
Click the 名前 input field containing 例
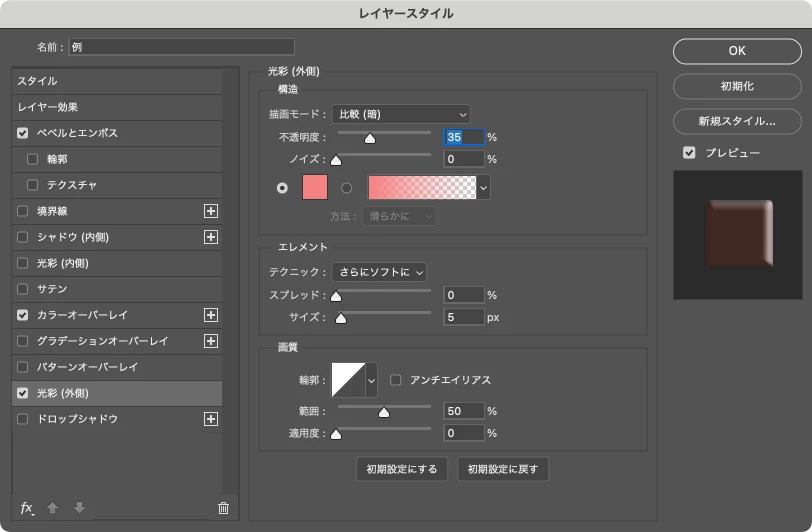(x=182, y=47)
